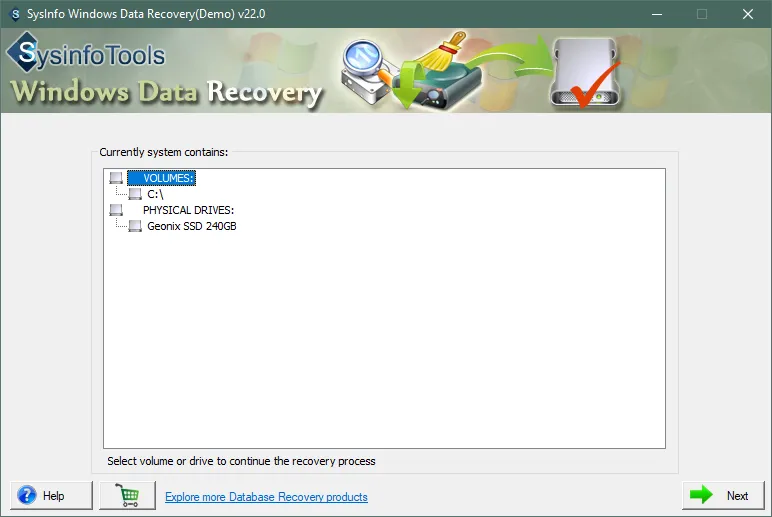The height and width of the screenshot is (517, 772).
Task: Click the shopping cart purchase button
Action: pyautogui.click(x=128, y=495)
